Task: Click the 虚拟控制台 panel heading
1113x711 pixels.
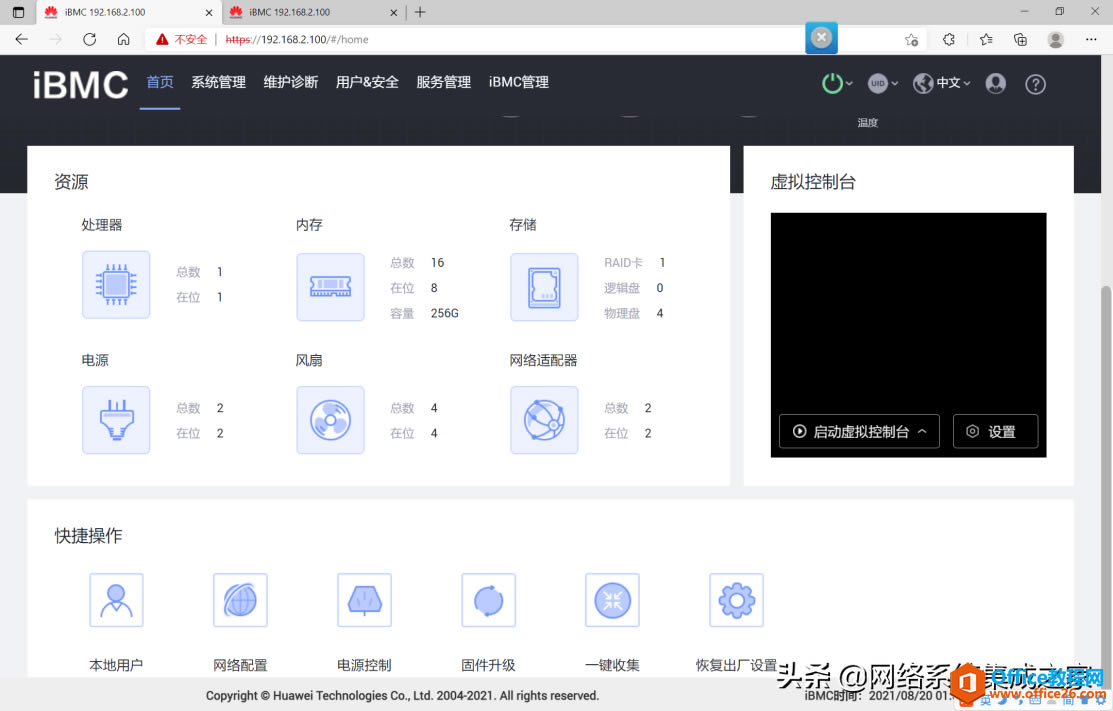Action: click(813, 182)
